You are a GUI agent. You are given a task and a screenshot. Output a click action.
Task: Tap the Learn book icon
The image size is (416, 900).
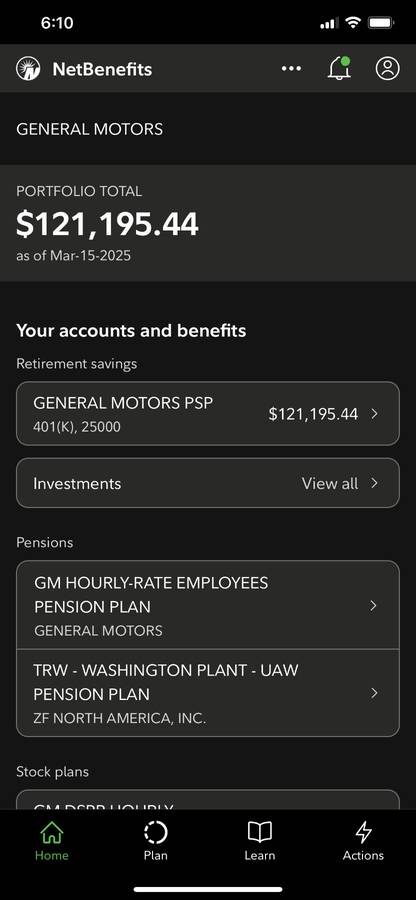[x=259, y=832]
